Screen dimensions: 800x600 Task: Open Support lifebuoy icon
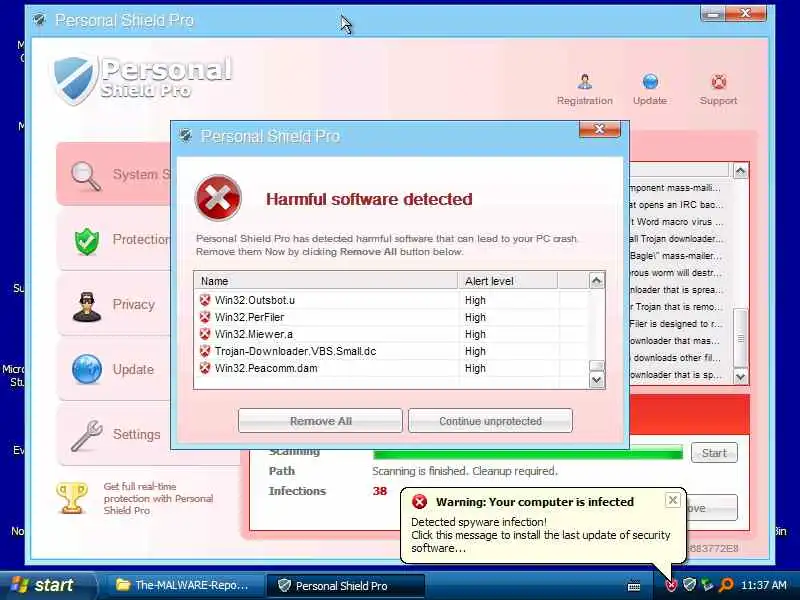[x=718, y=82]
